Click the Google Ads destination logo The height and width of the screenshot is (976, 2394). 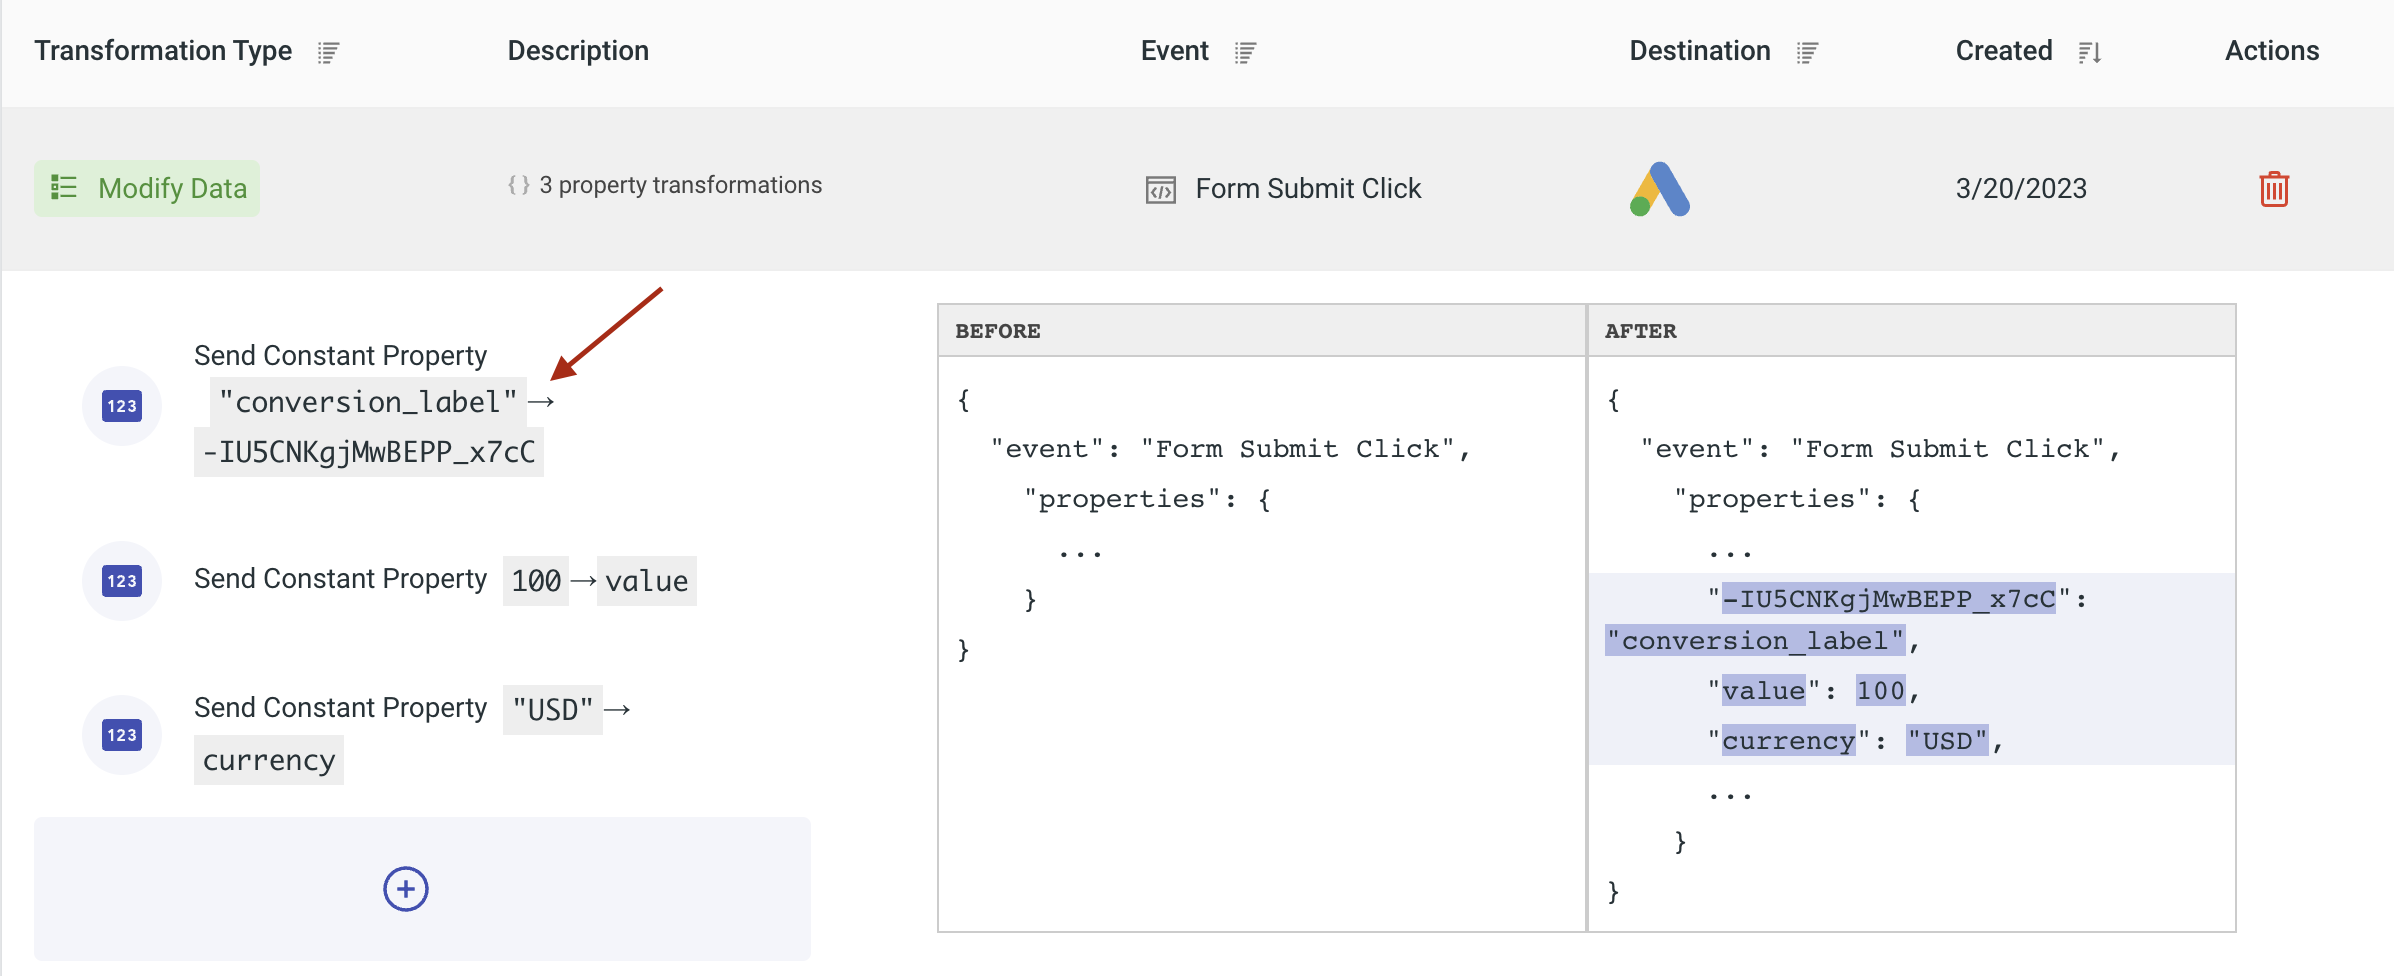[1659, 189]
